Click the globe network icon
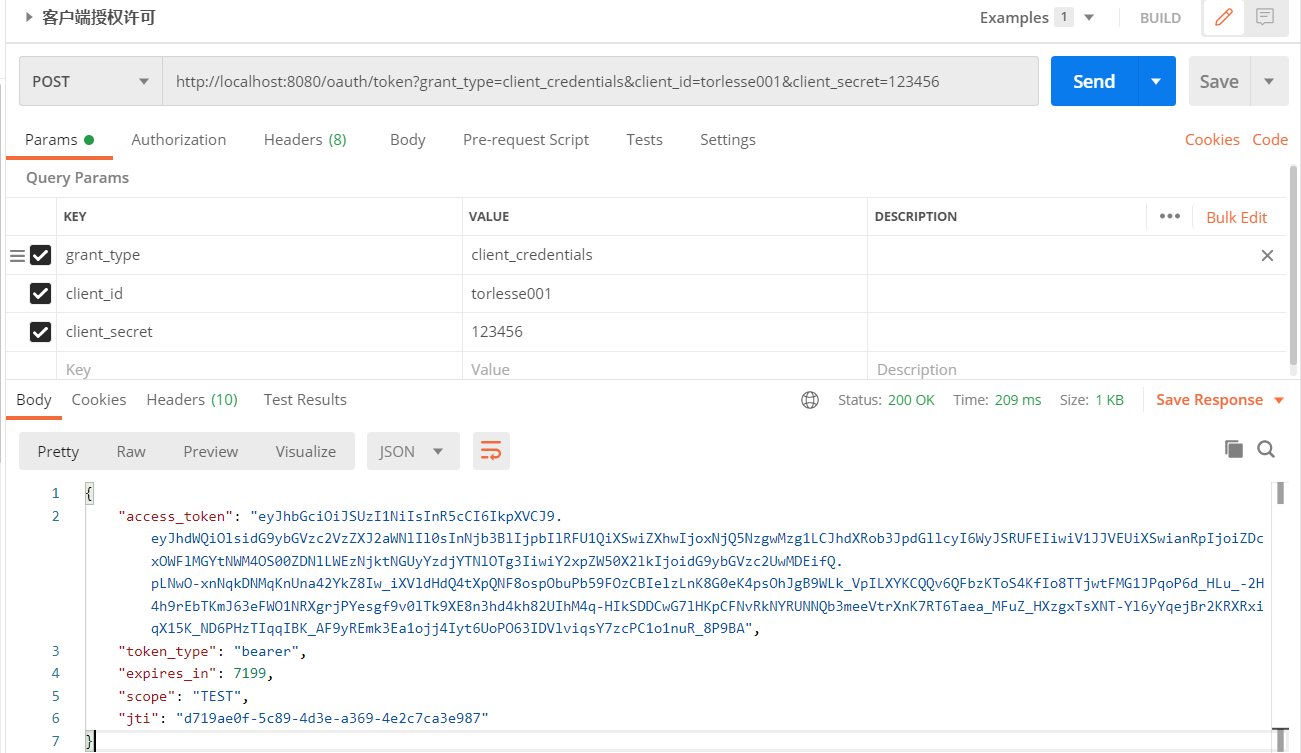Image resolution: width=1301 pixels, height=753 pixels. (x=810, y=400)
